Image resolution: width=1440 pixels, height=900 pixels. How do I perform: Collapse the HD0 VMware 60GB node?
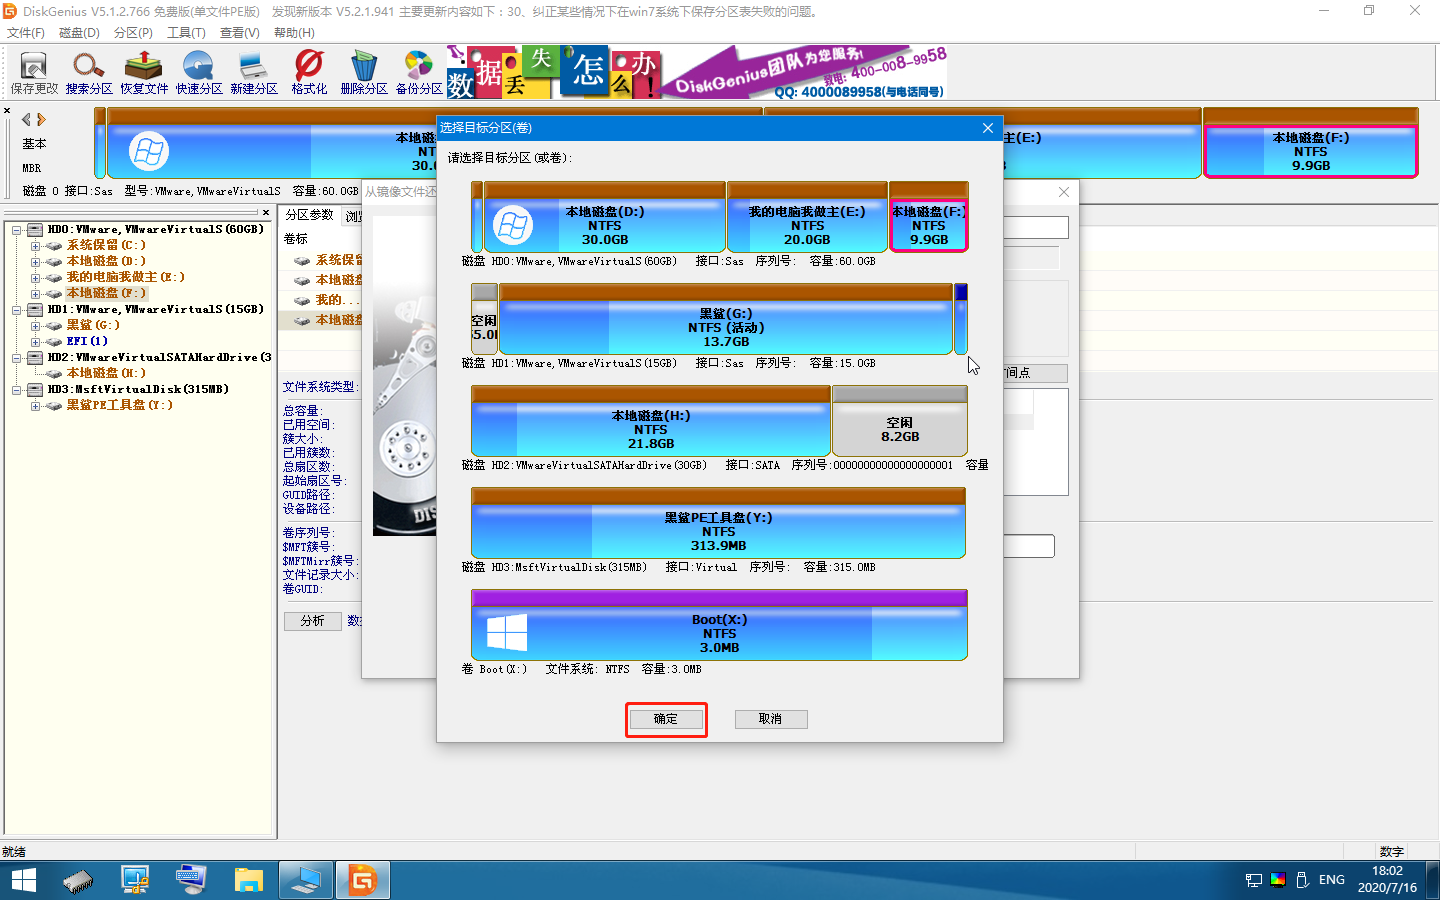point(17,230)
